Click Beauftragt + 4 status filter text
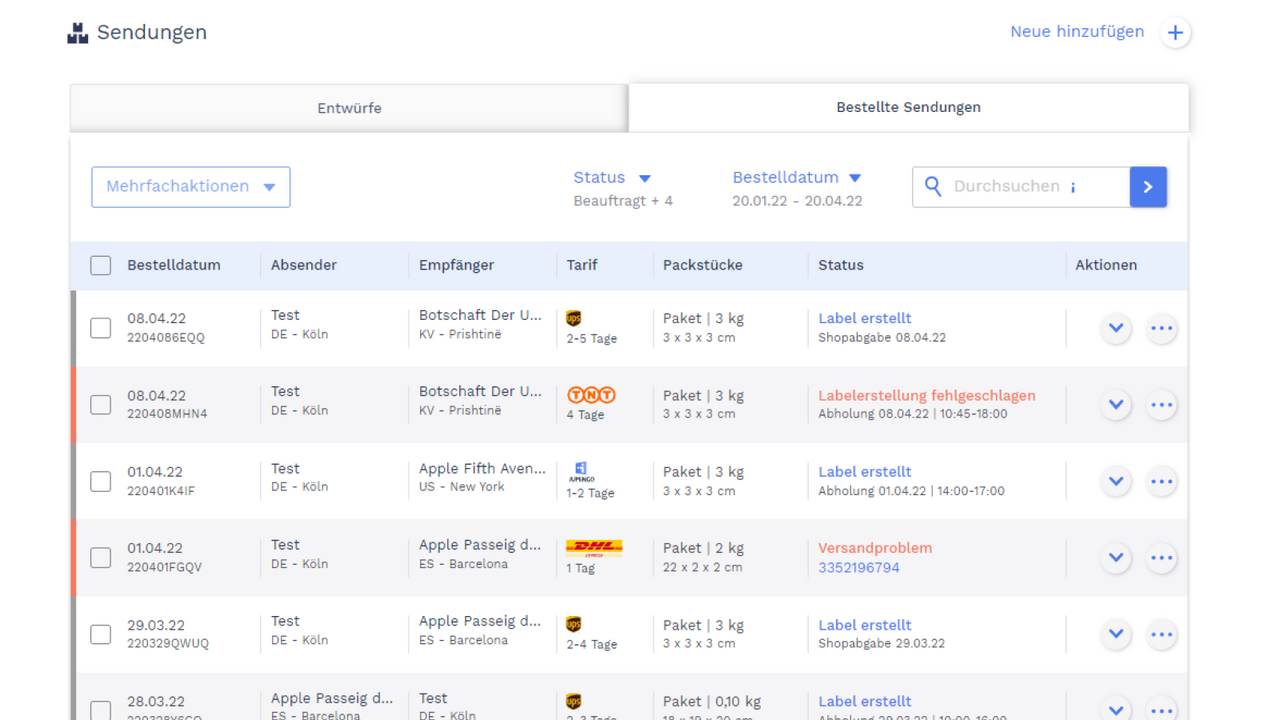Image resolution: width=1280 pixels, height=720 pixels. pos(623,201)
